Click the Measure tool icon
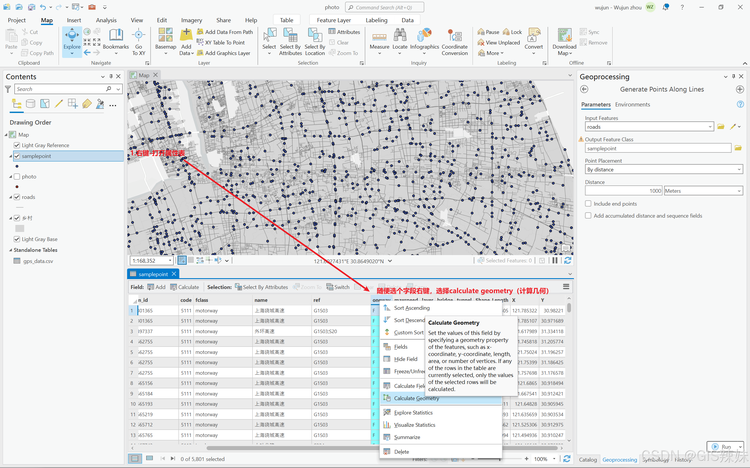750x468 pixels. tap(379, 39)
